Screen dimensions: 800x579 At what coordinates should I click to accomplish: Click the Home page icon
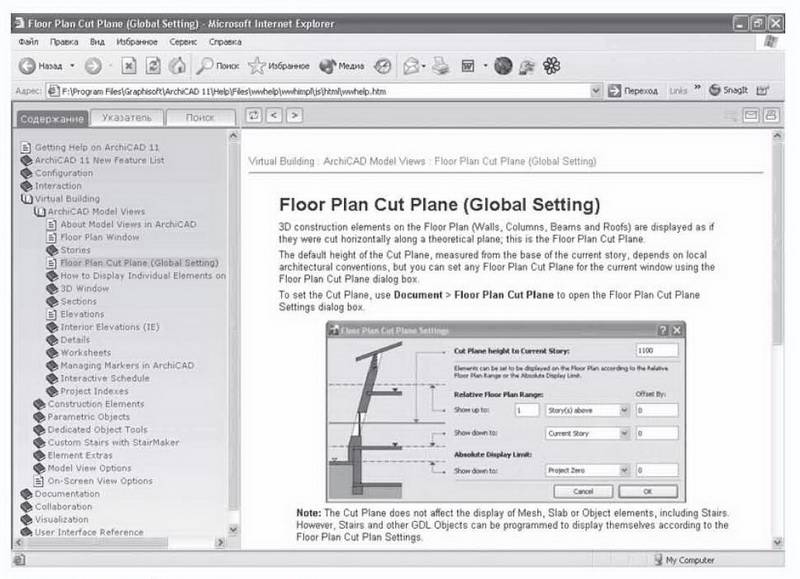click(178, 66)
